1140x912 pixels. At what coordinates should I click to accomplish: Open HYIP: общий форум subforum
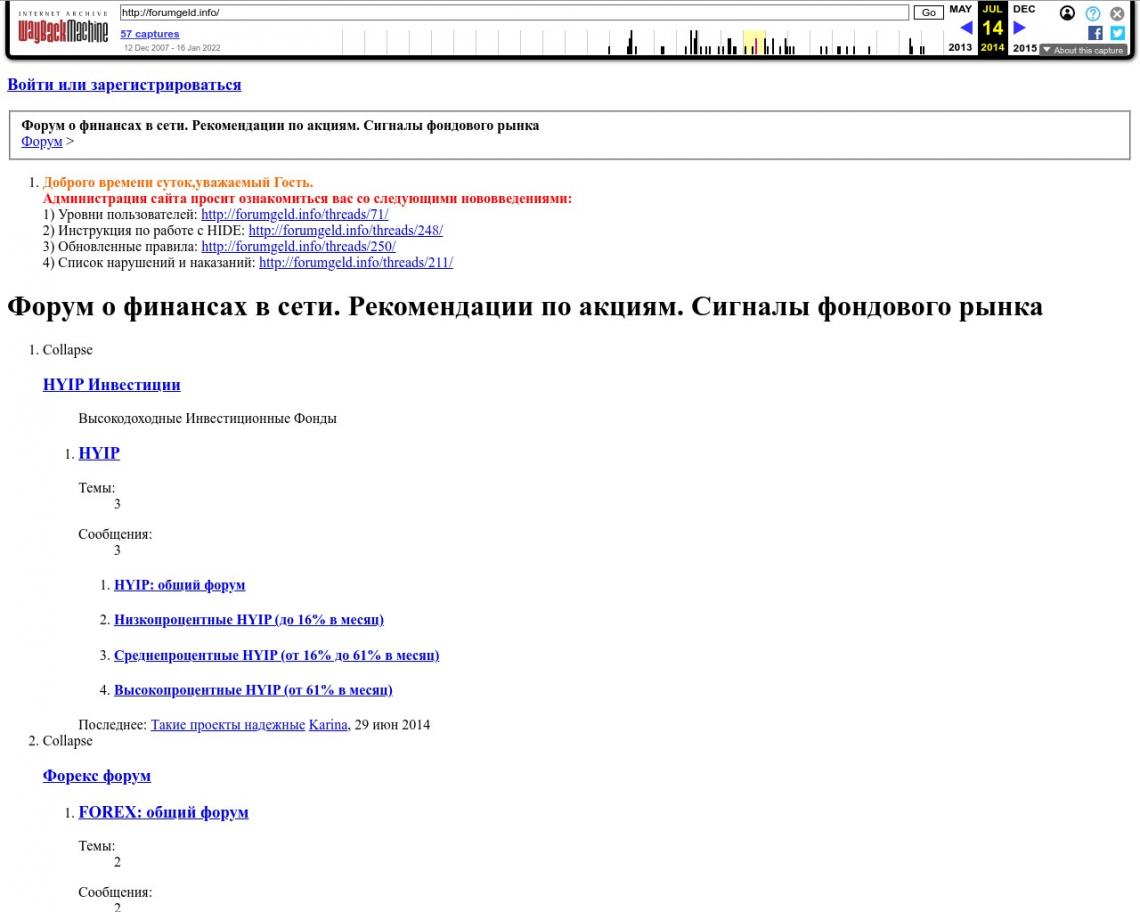click(x=179, y=585)
